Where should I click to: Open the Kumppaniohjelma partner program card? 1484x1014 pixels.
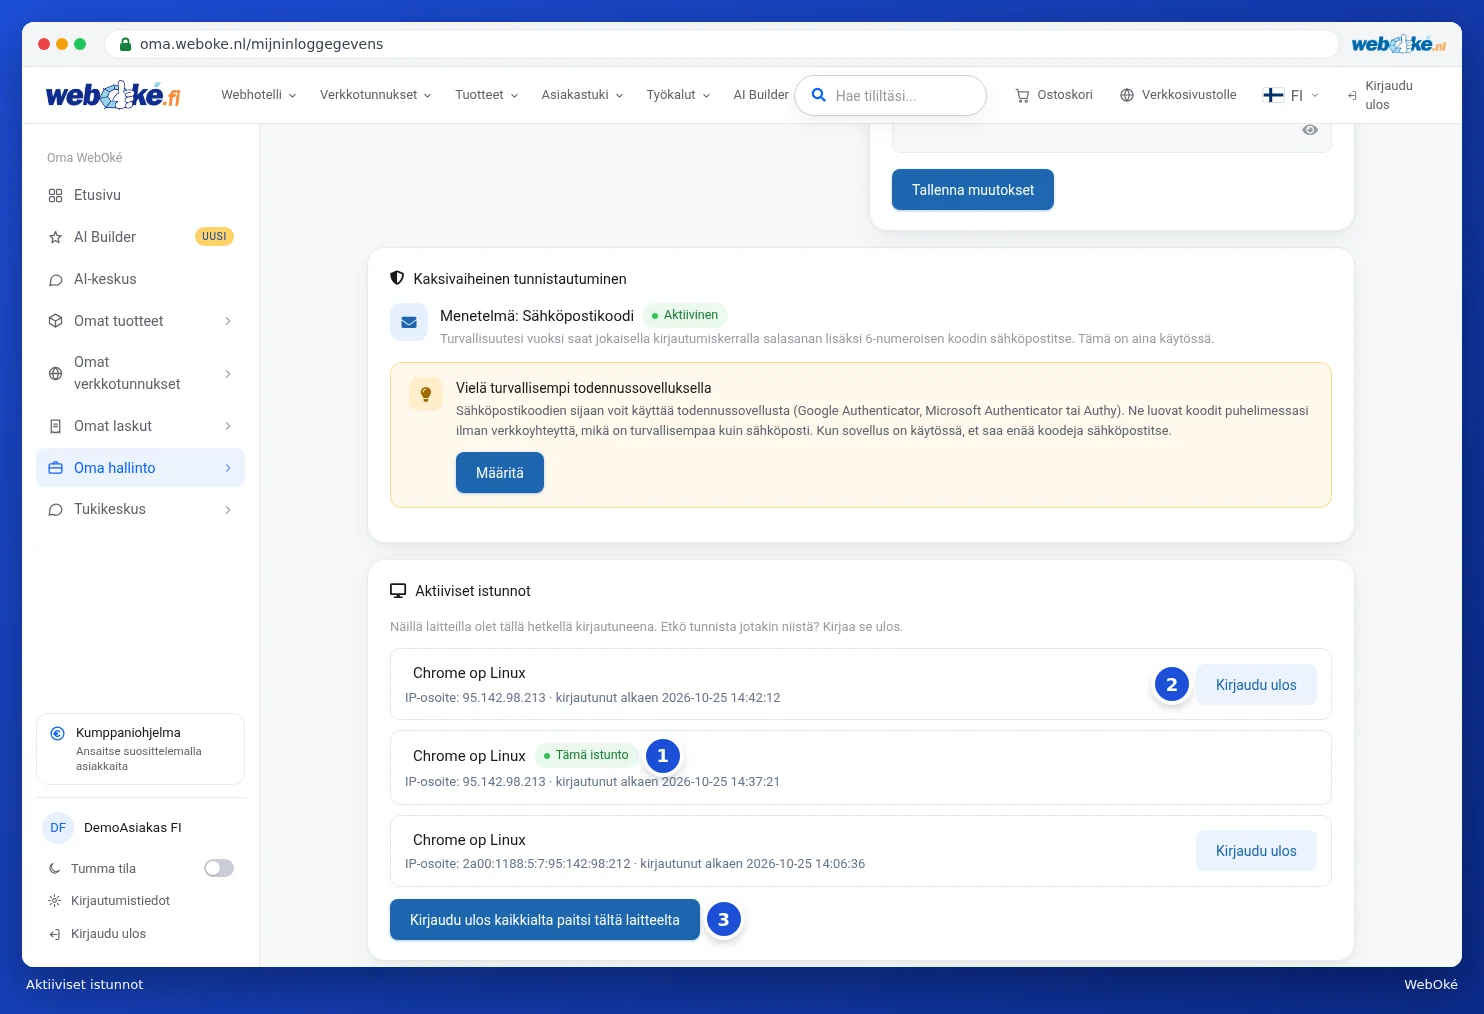(140, 749)
